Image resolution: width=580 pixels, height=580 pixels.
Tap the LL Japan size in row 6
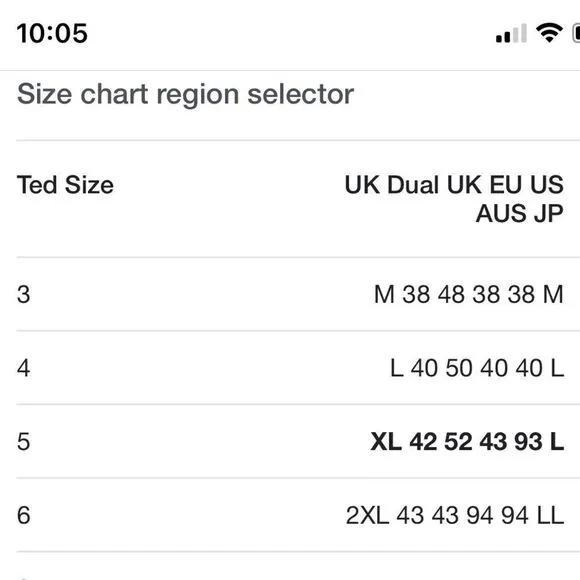[550, 515]
